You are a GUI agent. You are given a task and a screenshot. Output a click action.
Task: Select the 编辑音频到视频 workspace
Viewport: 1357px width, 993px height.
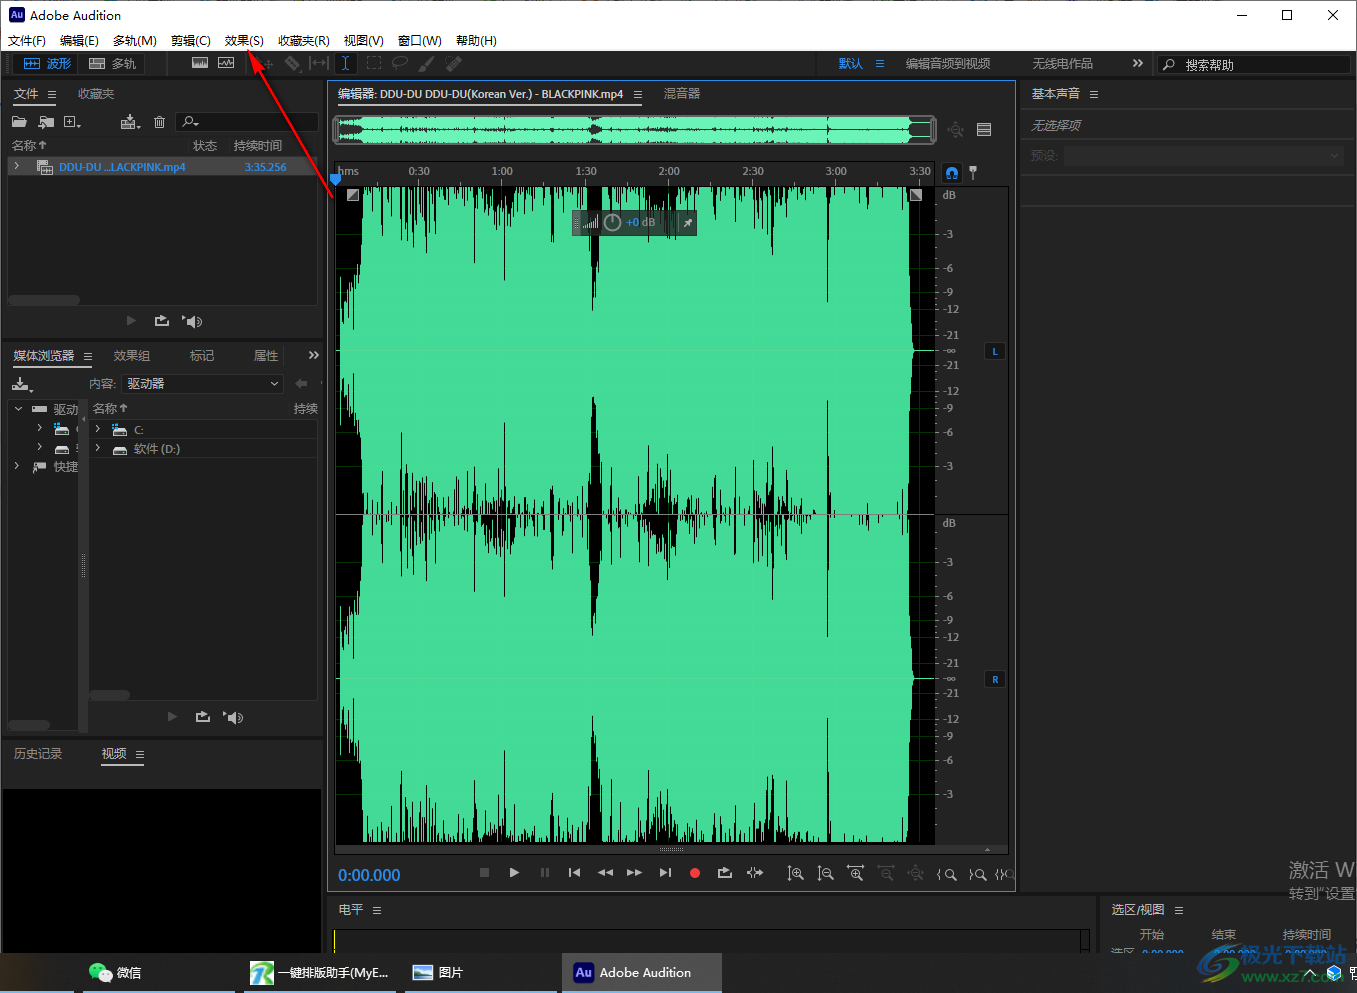click(x=948, y=64)
